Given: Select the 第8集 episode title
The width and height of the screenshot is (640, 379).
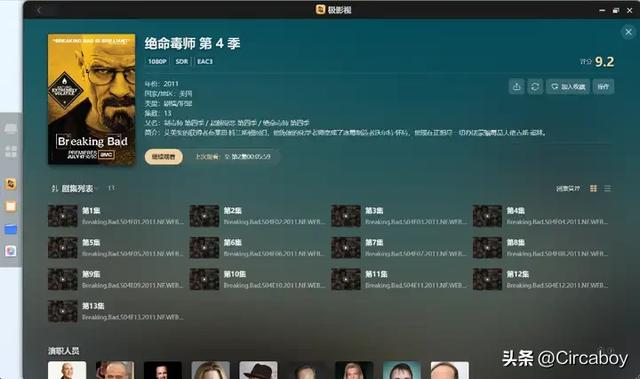Looking at the screenshot, I should pos(516,242).
